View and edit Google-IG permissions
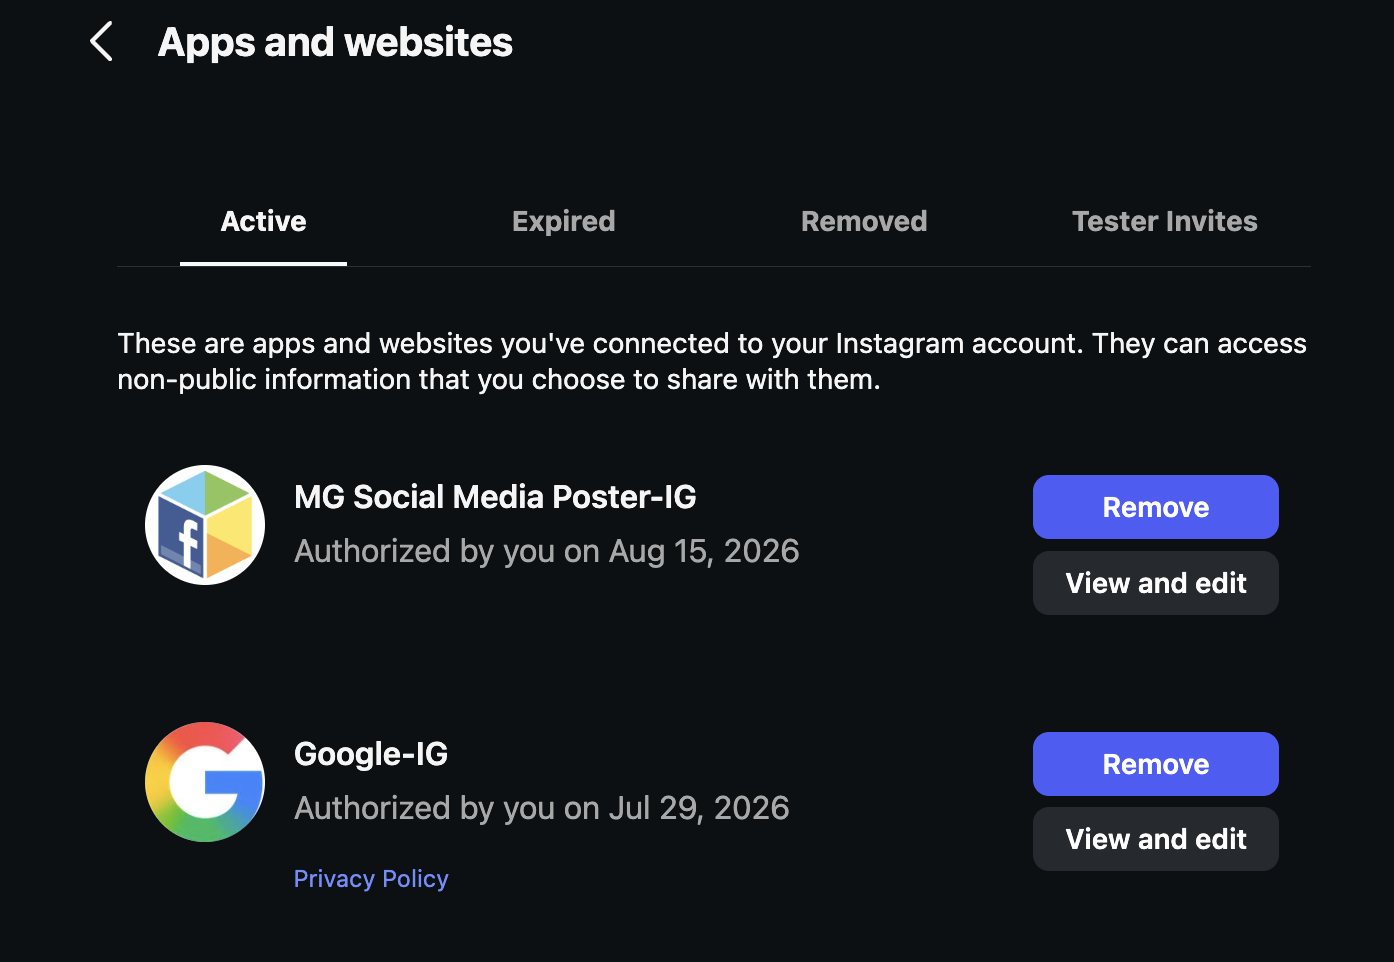This screenshot has height=962, width=1394. pyautogui.click(x=1156, y=839)
